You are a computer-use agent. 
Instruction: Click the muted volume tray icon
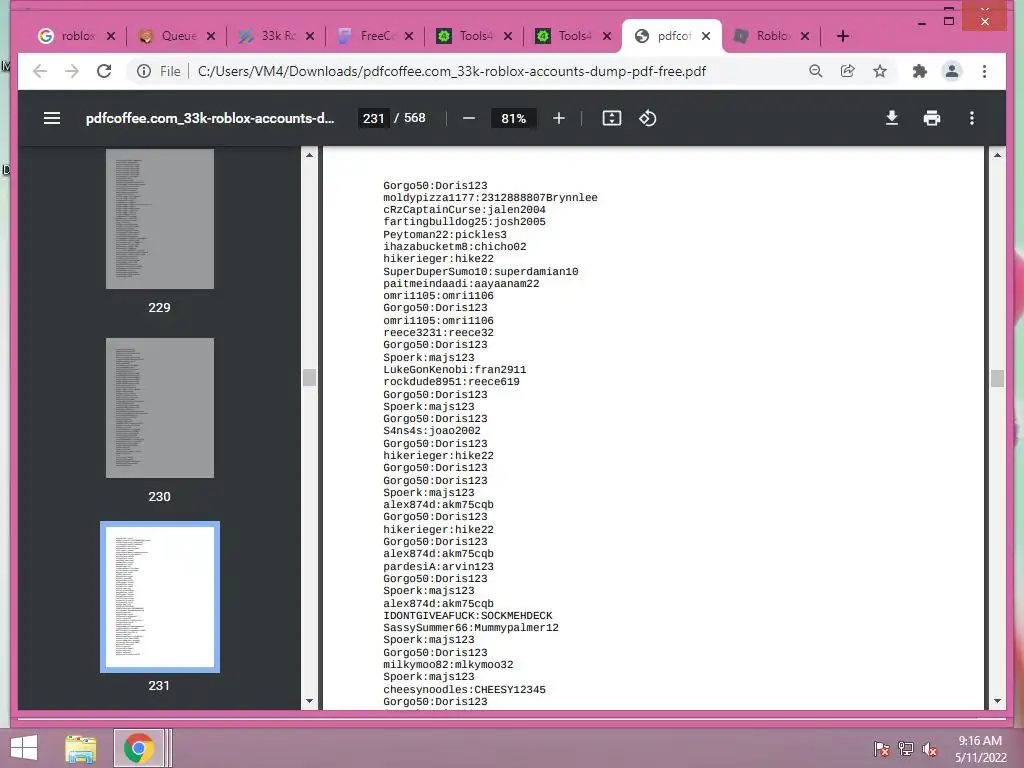click(x=930, y=748)
